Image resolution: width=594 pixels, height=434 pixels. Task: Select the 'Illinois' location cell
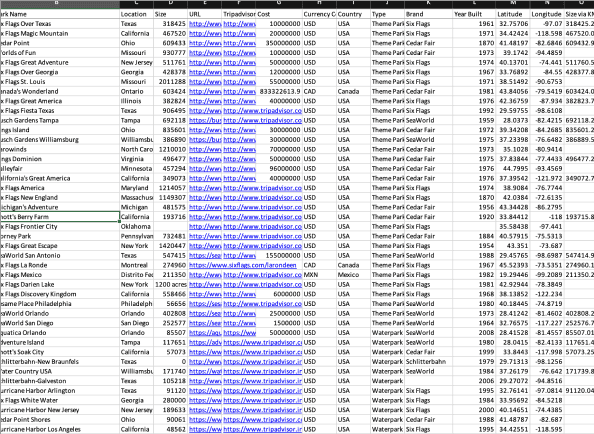pyautogui.click(x=136, y=101)
